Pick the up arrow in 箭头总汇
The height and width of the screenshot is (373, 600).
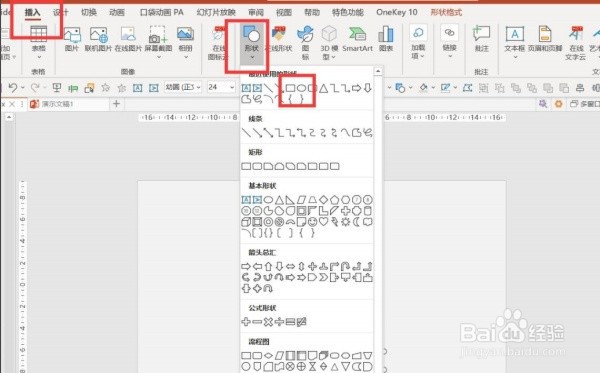click(268, 266)
